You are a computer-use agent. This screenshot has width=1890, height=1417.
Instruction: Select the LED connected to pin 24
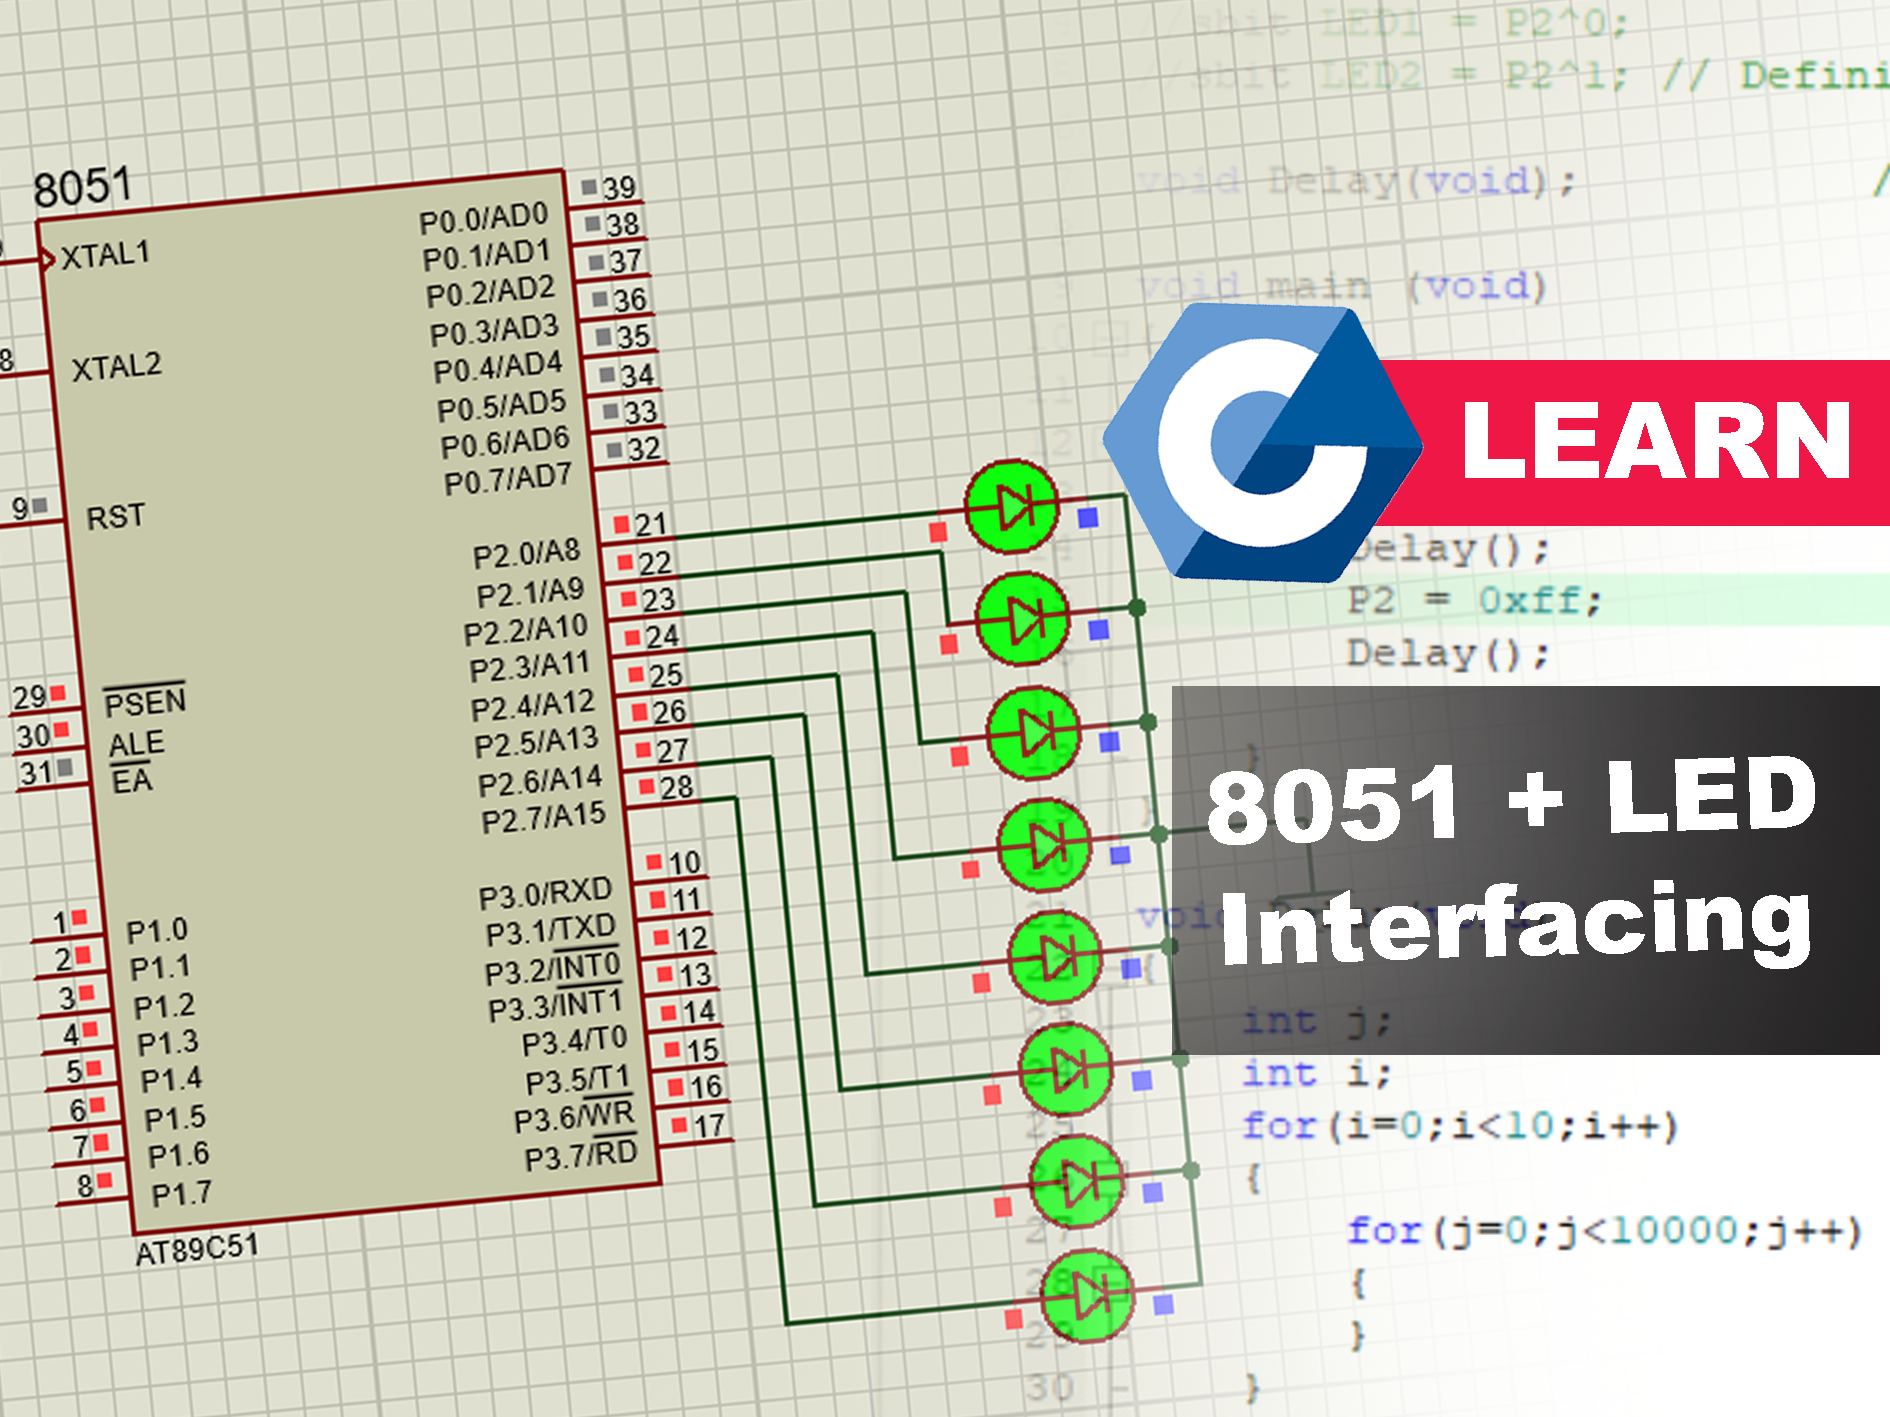coord(1045,846)
